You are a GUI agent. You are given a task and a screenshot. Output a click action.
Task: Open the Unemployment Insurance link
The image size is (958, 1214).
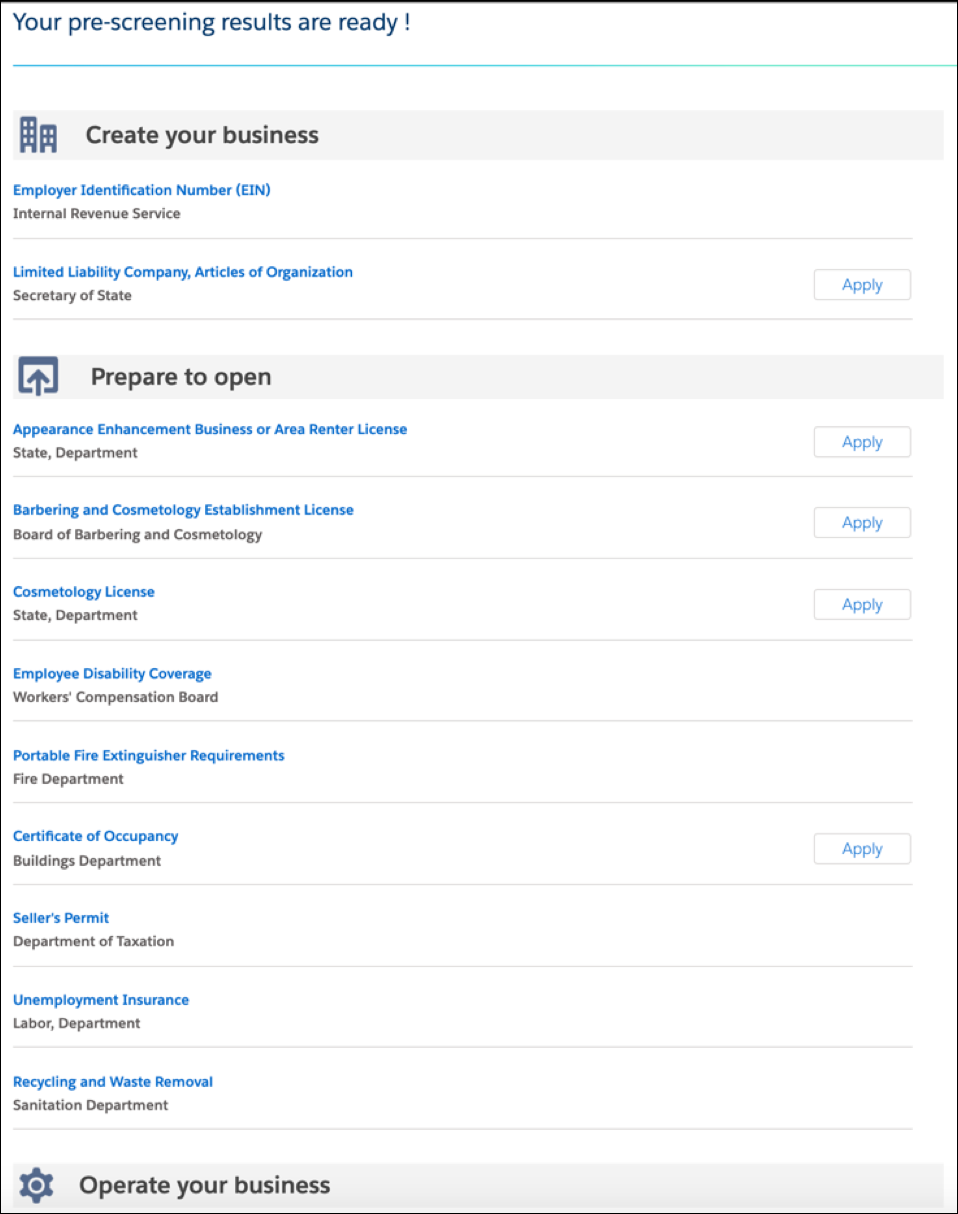pyautogui.click(x=100, y=999)
